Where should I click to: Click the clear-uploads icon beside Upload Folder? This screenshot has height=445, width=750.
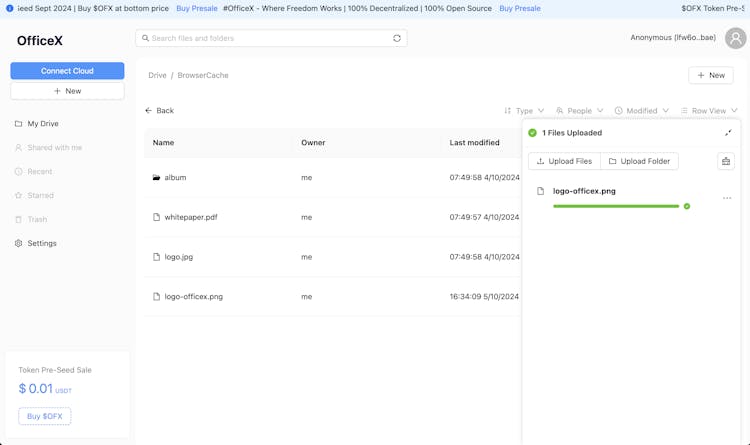coord(726,161)
